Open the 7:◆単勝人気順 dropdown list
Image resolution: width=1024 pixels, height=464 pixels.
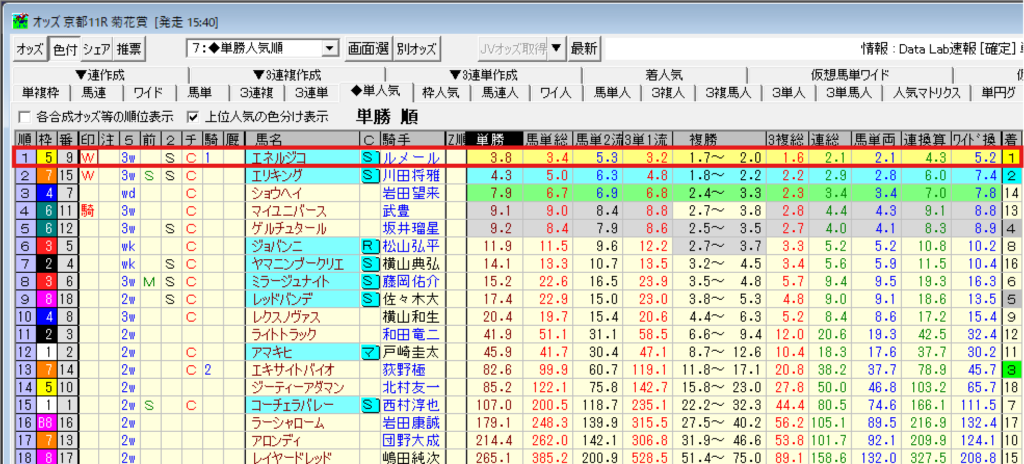coord(328,48)
